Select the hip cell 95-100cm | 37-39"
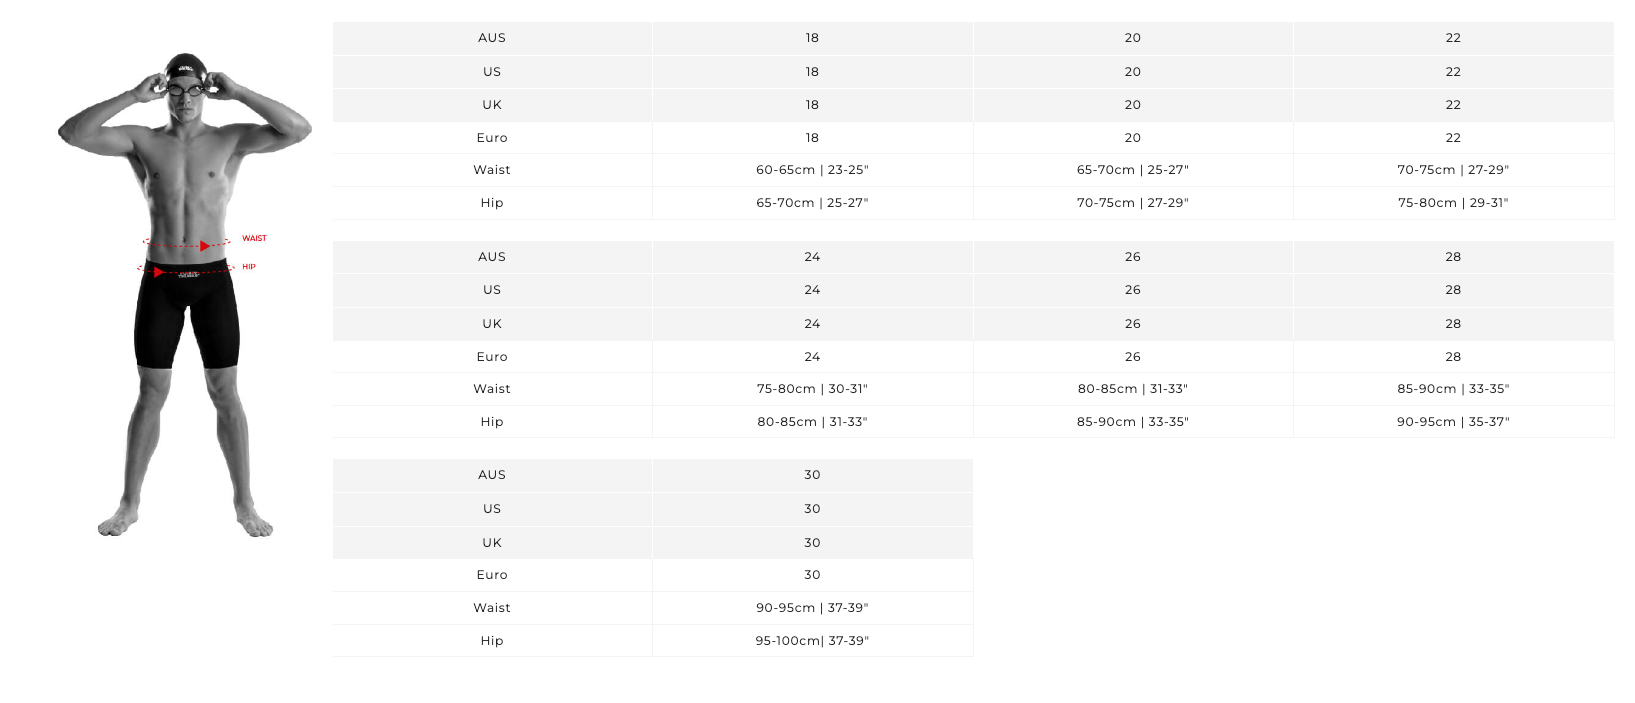This screenshot has height=703, width=1635. point(812,641)
